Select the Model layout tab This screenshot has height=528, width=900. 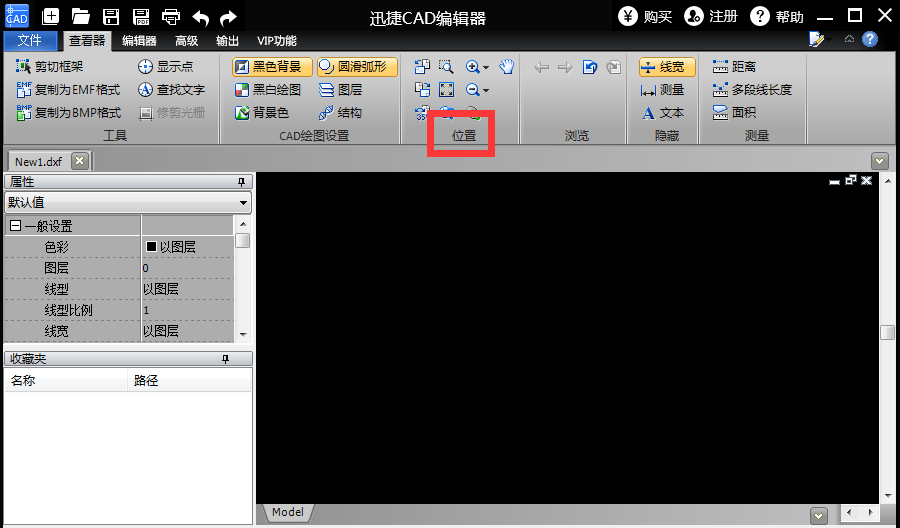(x=288, y=512)
